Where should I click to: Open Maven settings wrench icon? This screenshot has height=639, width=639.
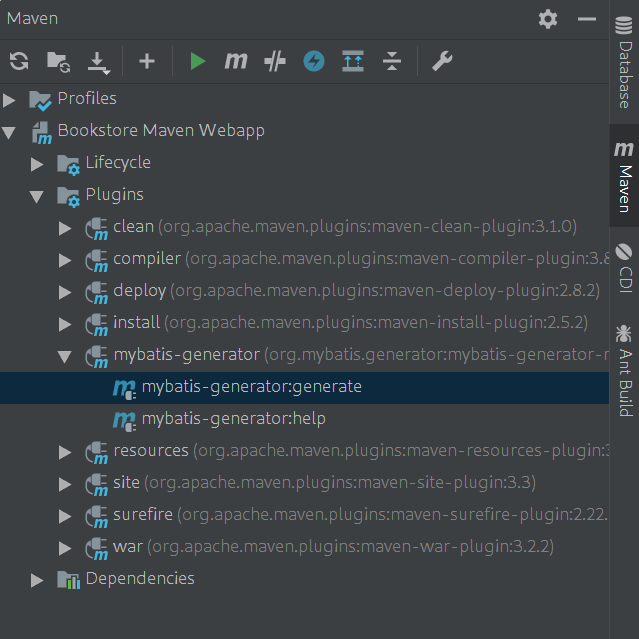pos(442,61)
